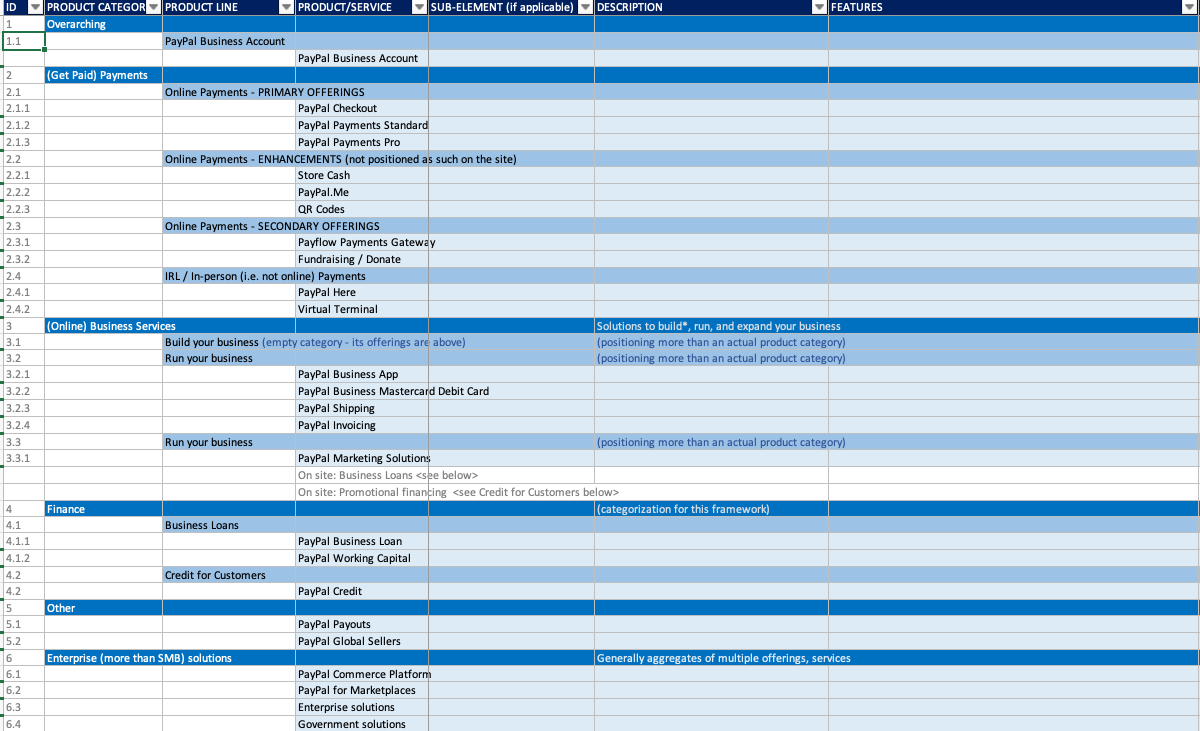Select the 'PayPal Commerce Platform' cell
1200x731 pixels.
point(362,674)
